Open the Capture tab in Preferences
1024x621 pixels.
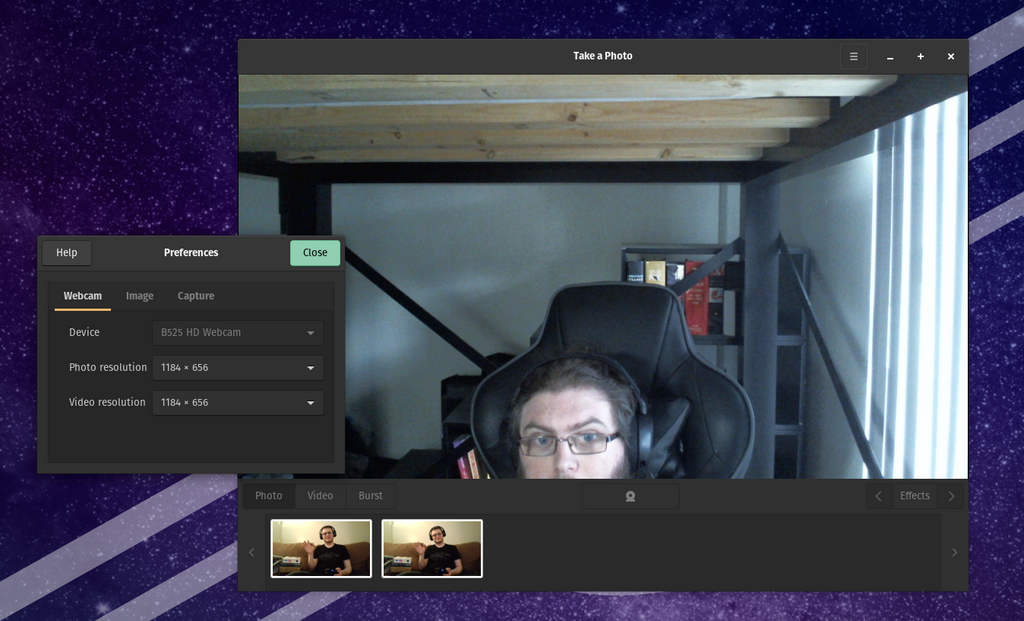click(196, 296)
